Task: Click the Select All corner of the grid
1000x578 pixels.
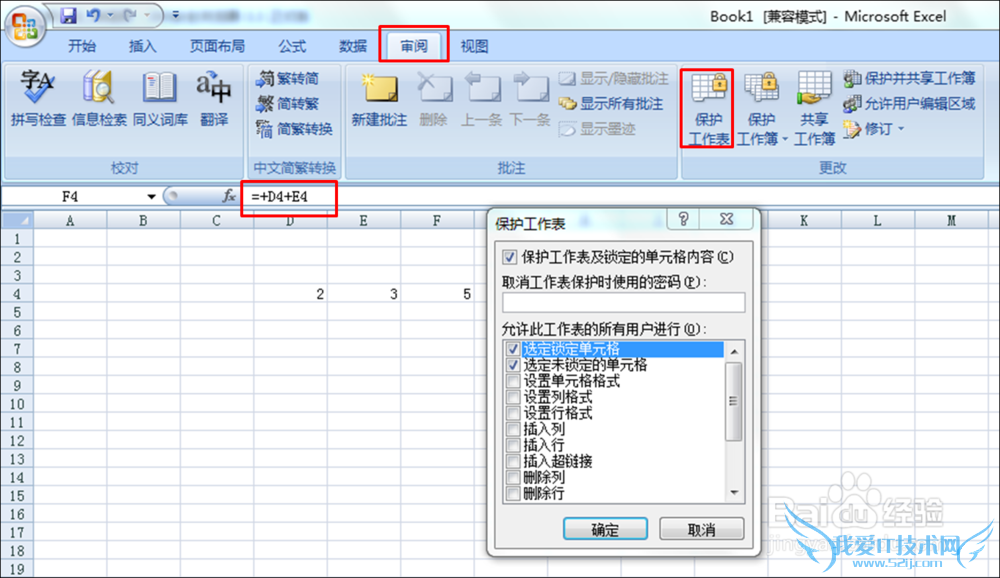Action: (17, 221)
